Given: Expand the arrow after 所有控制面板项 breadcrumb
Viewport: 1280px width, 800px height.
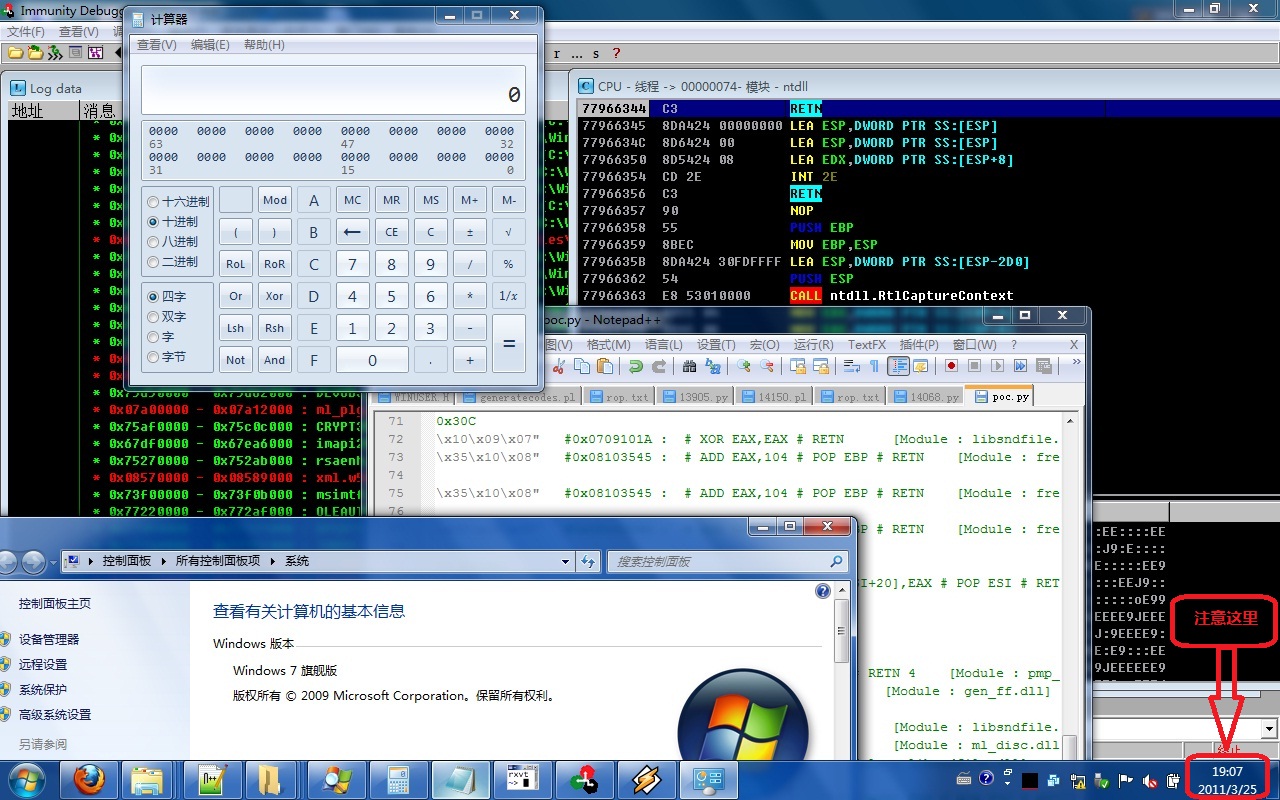Looking at the screenshot, I should 275,561.
